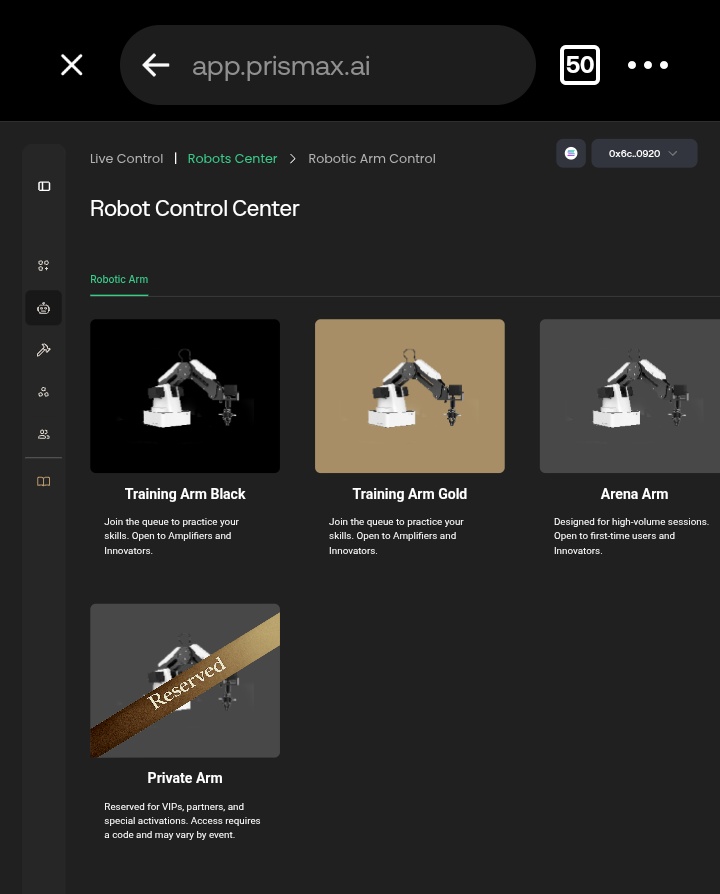Click the Training Arm Gold title
Viewport: 720px width, 894px height.
[x=410, y=494]
